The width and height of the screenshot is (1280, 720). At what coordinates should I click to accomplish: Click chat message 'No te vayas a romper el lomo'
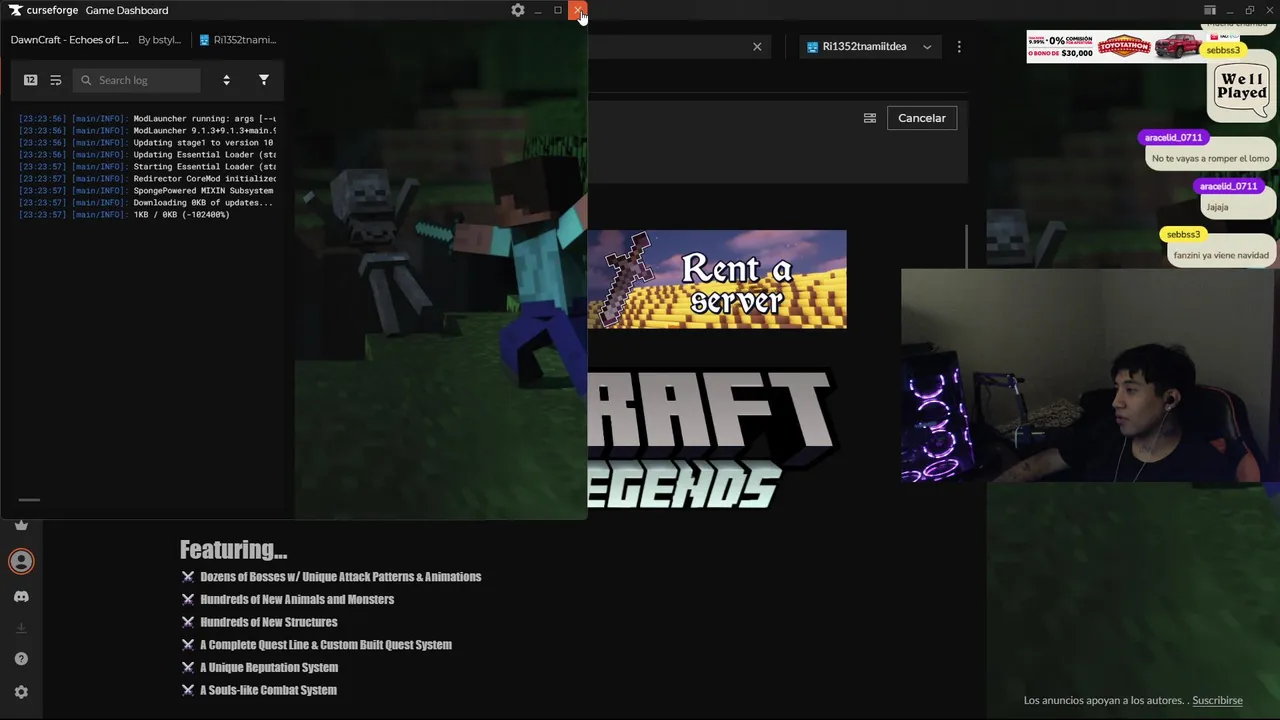1210,158
